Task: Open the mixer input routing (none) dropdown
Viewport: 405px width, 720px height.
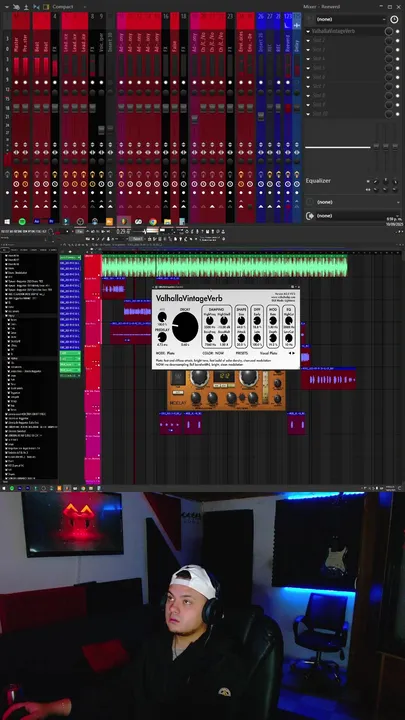Action: pos(350,19)
